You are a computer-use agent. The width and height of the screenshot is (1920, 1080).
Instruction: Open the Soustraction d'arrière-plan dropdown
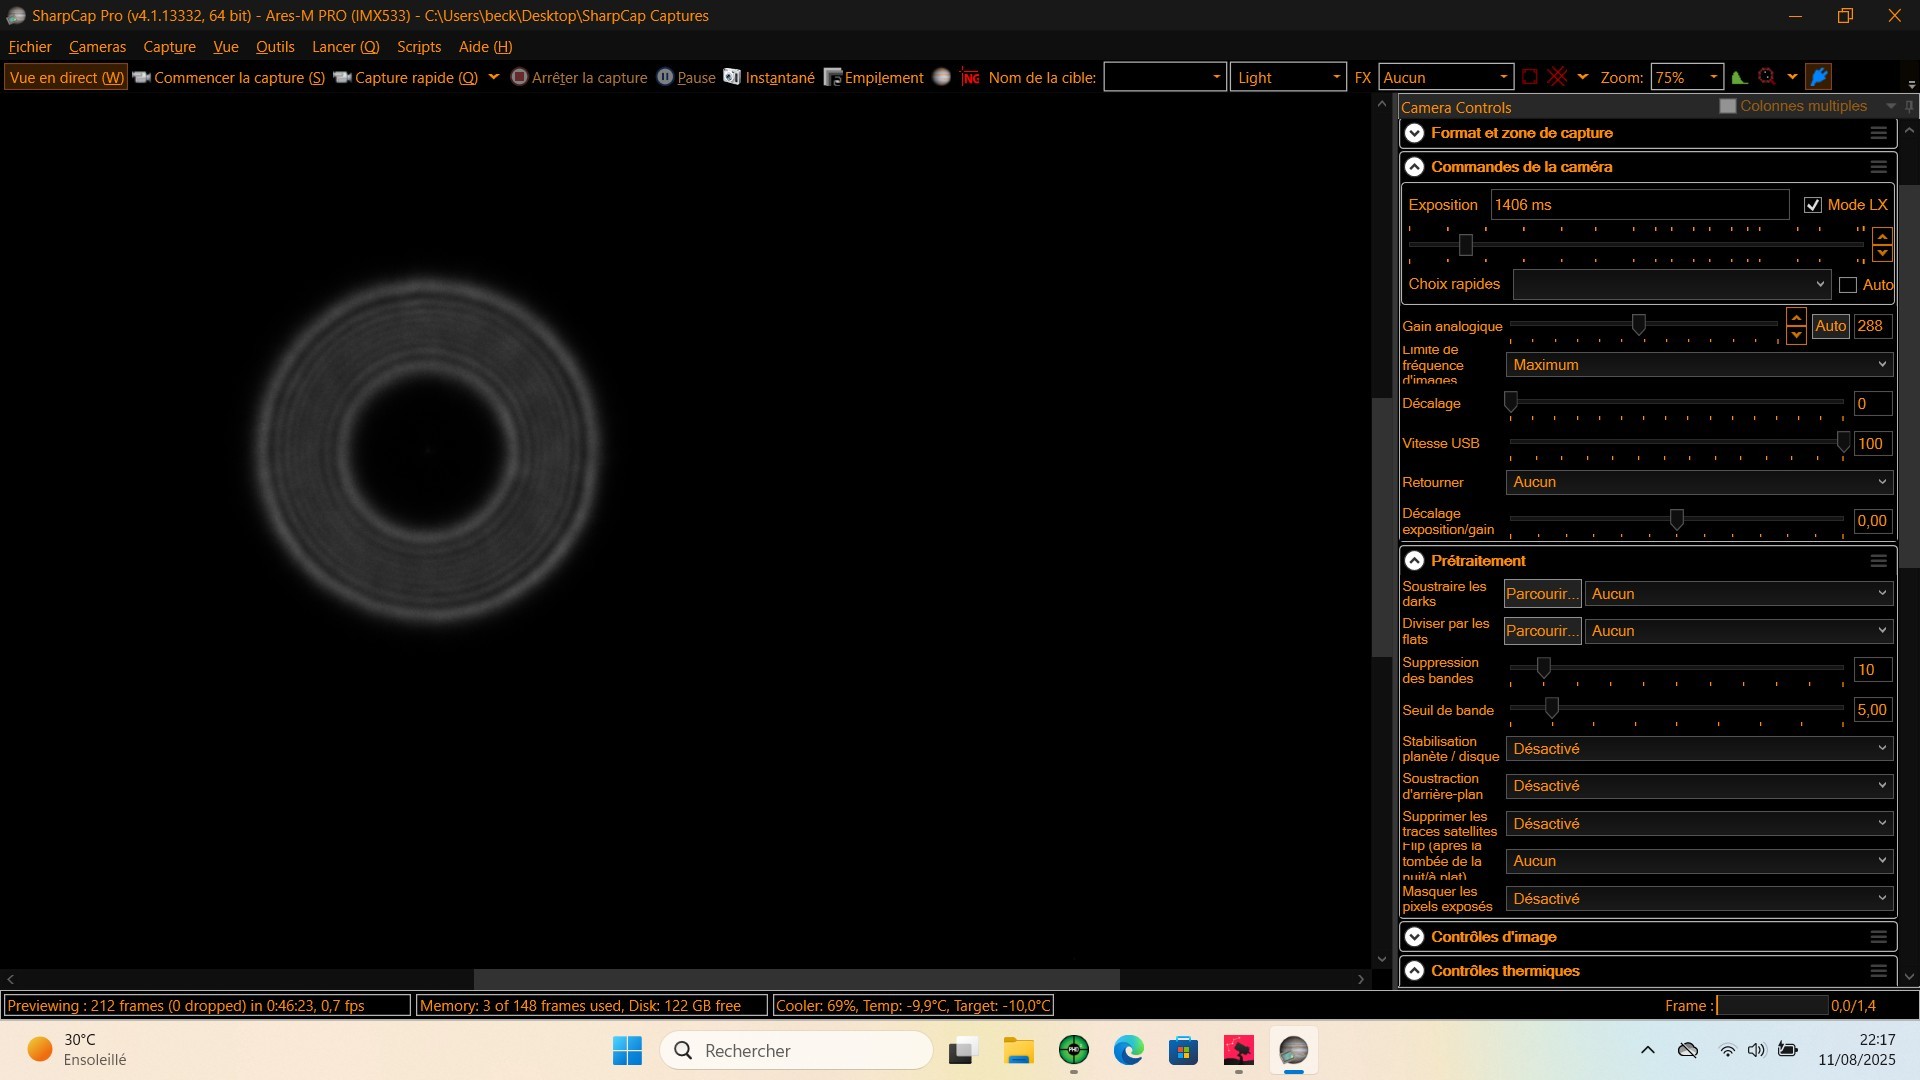click(x=1699, y=786)
